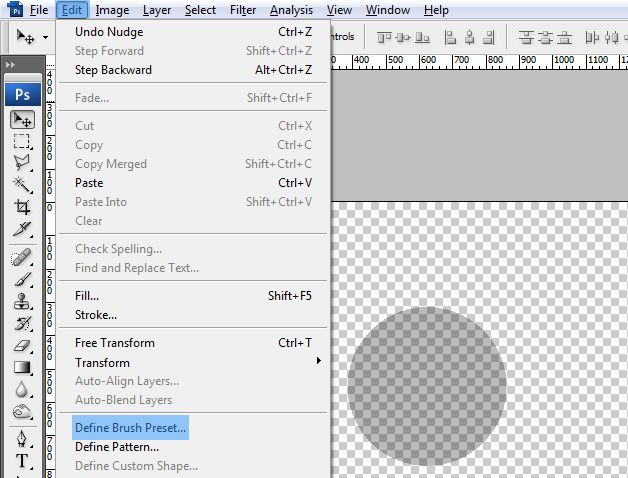Screen dimensions: 628x478
Task: Click the Photoshop application icon beside File
Action: tap(15, 9)
